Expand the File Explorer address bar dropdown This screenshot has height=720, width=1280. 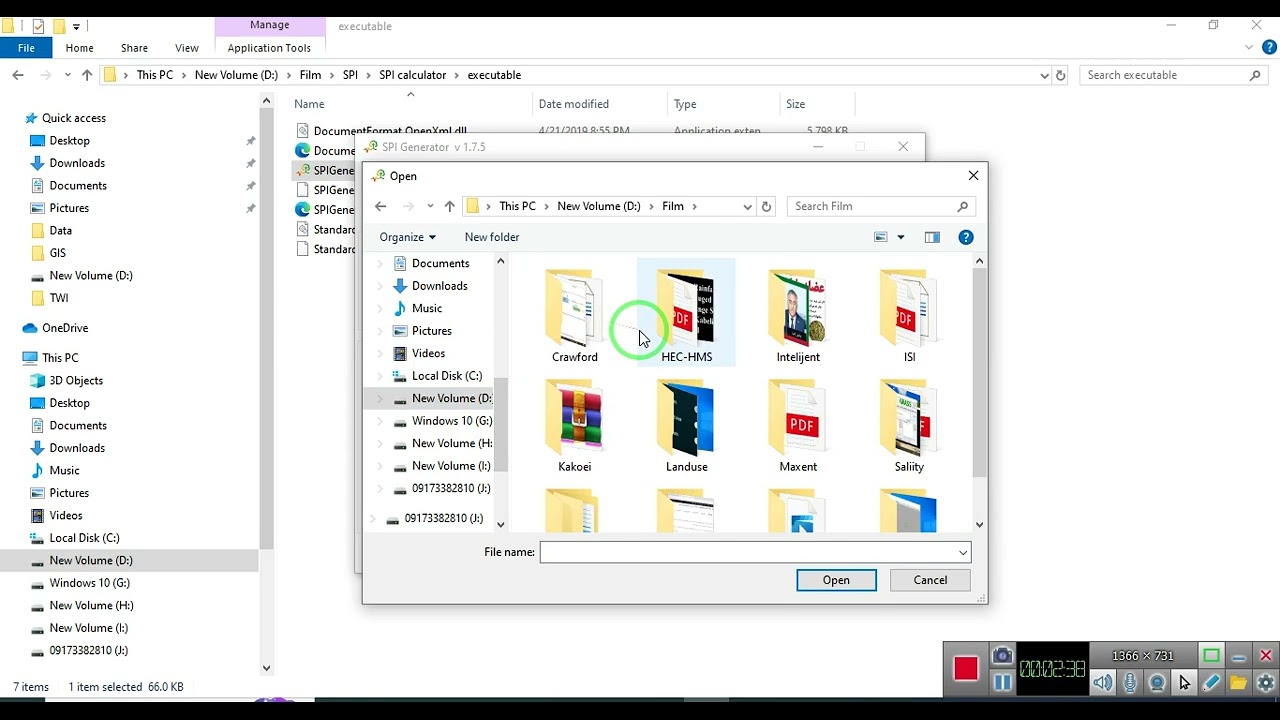1044,75
